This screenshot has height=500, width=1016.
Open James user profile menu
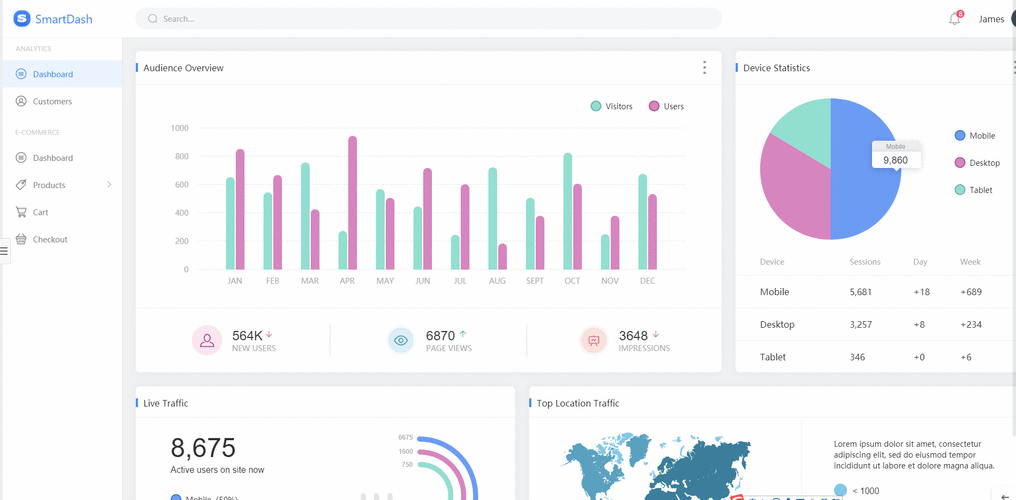[991, 19]
